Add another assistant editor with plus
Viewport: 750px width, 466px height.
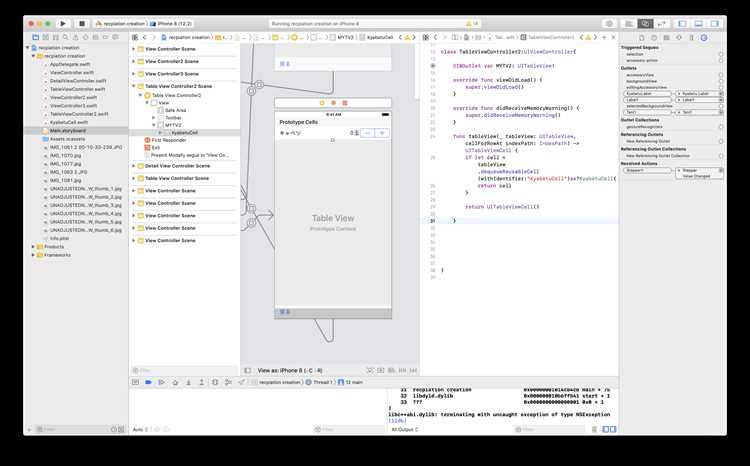pyautogui.click(x=604, y=37)
